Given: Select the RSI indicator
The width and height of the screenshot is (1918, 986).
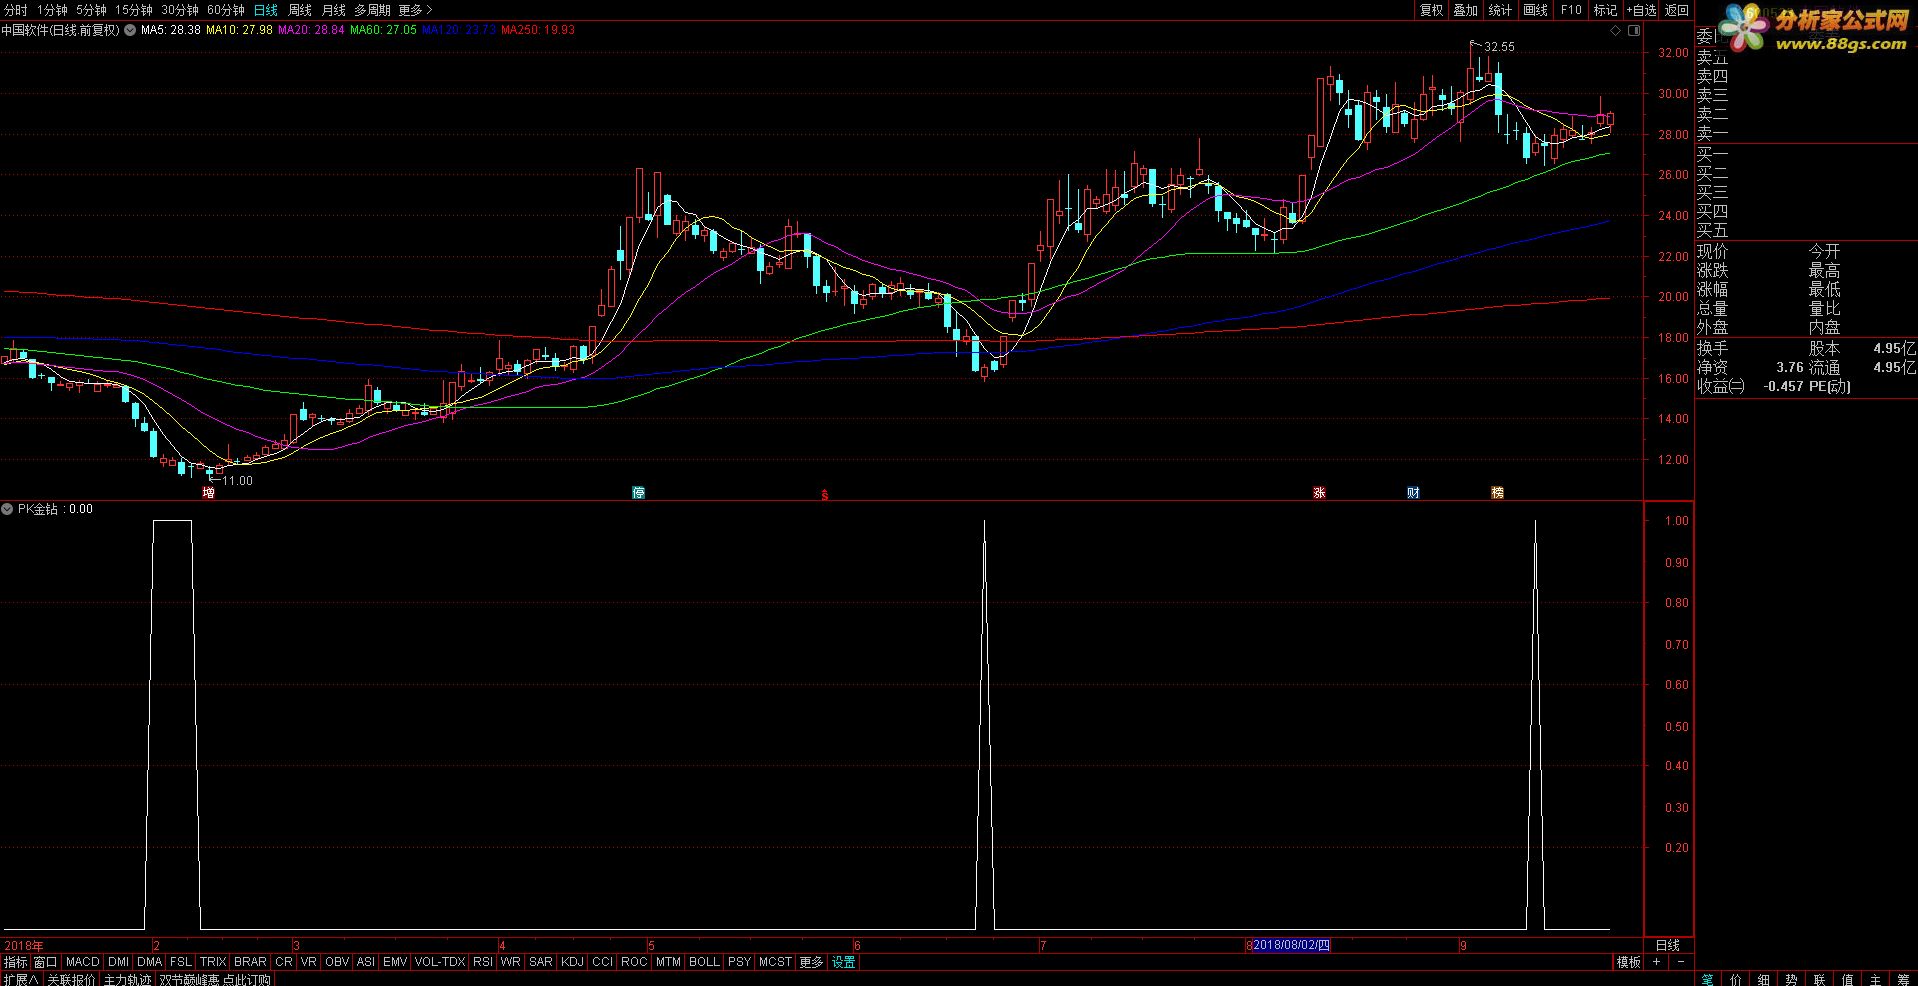Looking at the screenshot, I should coord(483,962).
